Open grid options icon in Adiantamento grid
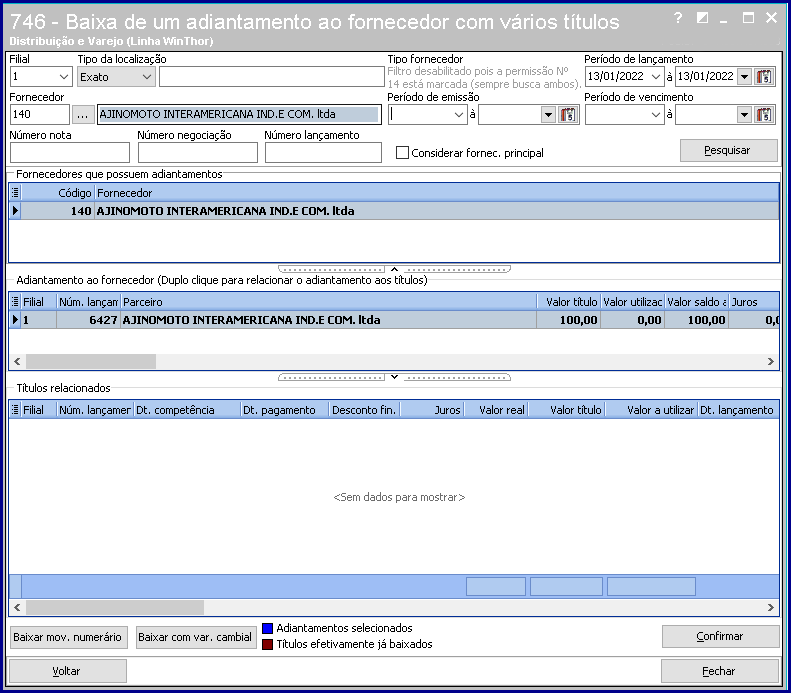Screen dimensions: 791x693 [16, 302]
